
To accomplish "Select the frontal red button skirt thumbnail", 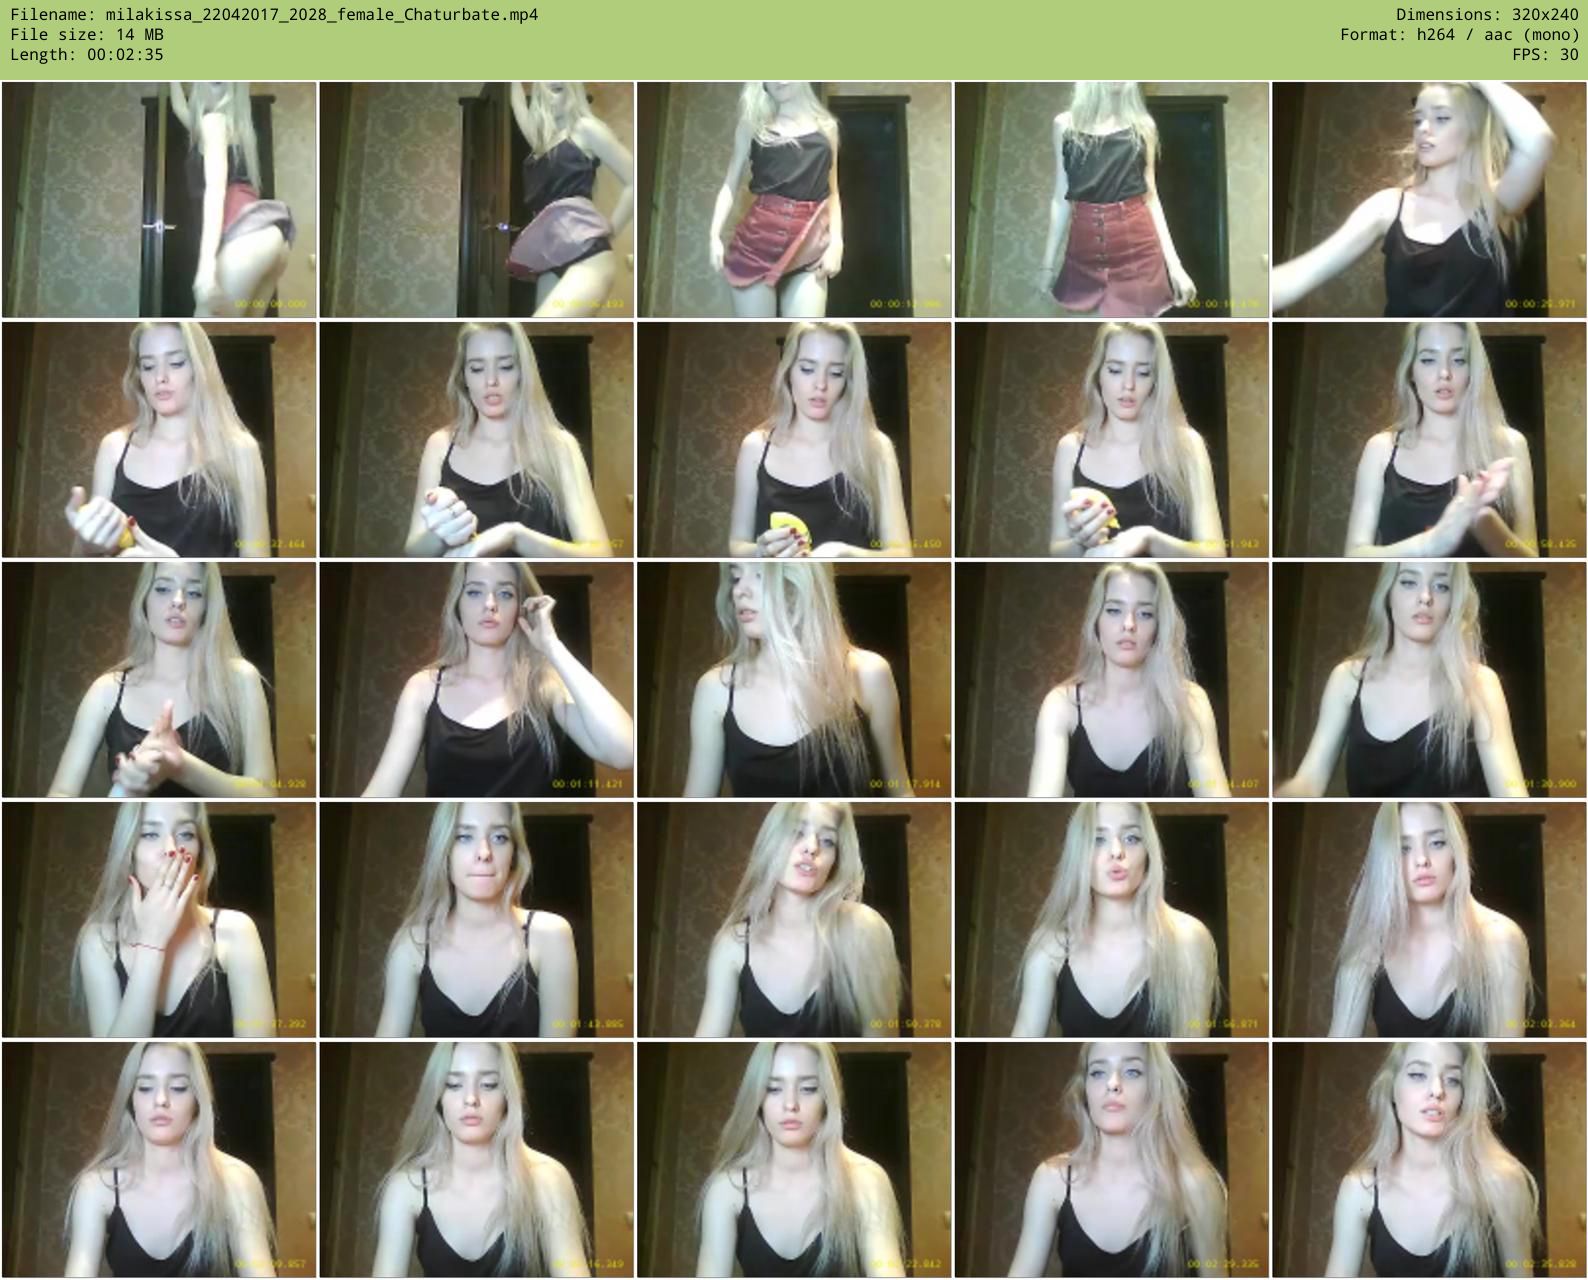I will 1111,200.
